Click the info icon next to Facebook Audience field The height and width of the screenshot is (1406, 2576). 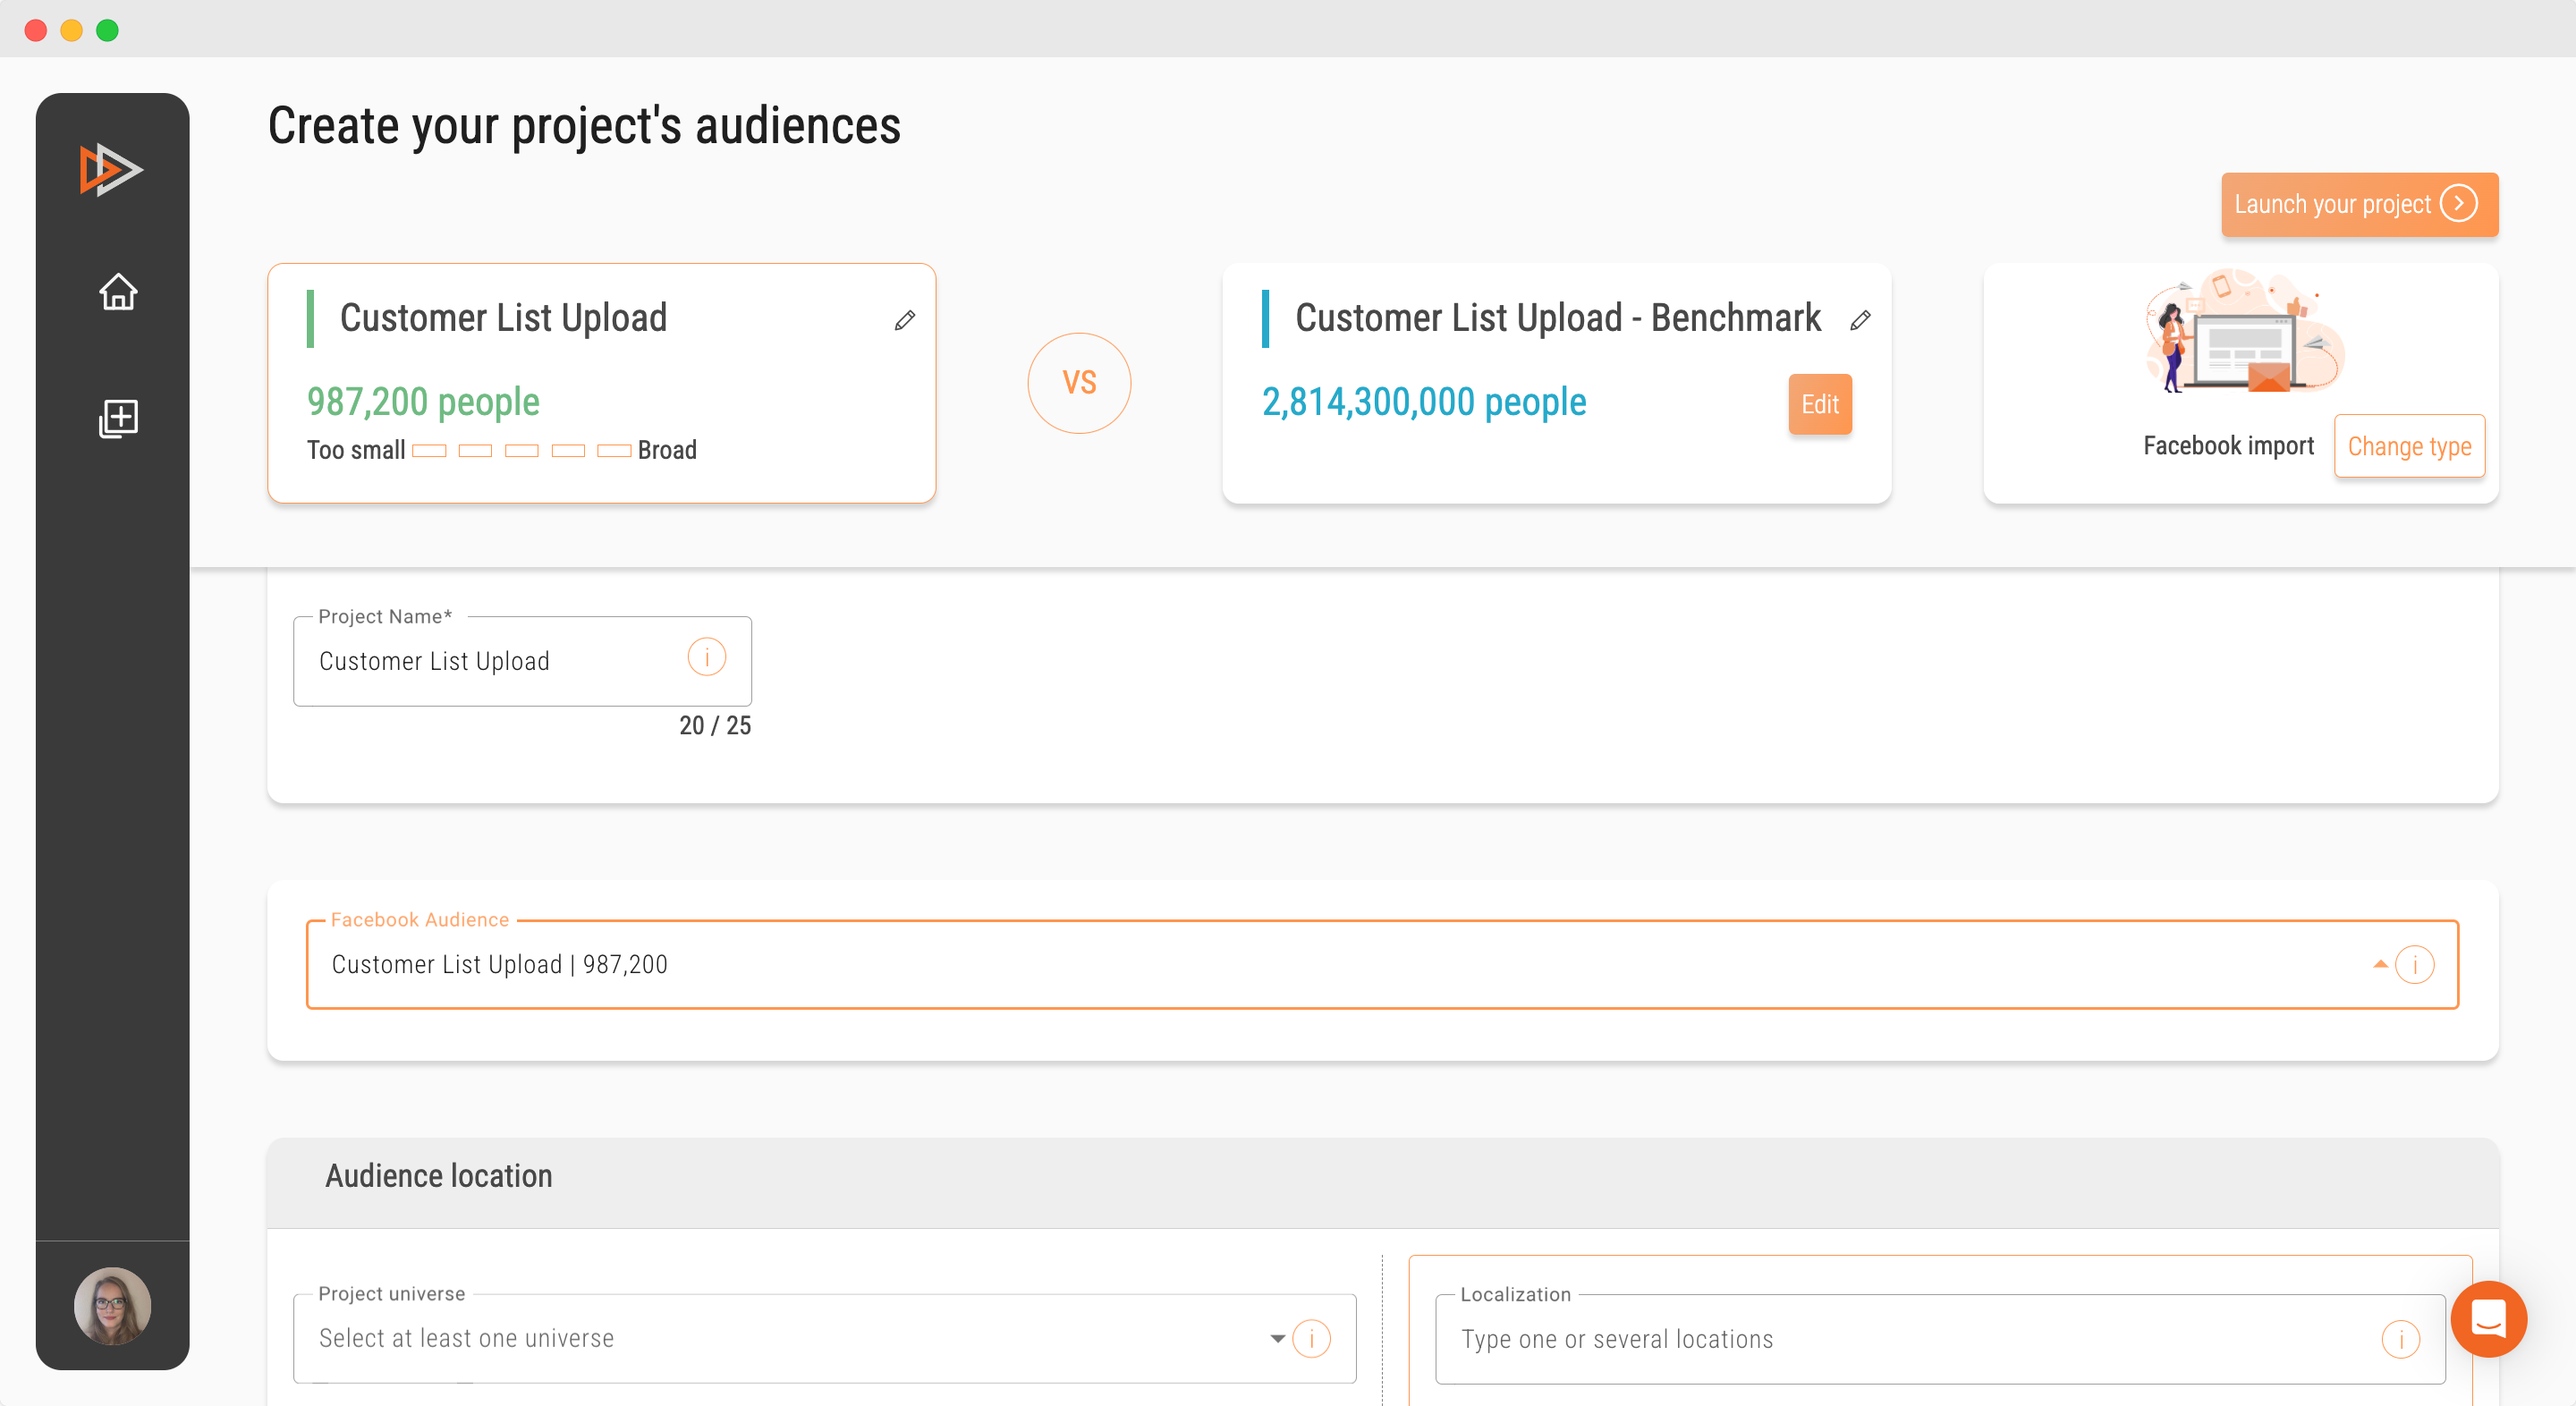point(2417,962)
